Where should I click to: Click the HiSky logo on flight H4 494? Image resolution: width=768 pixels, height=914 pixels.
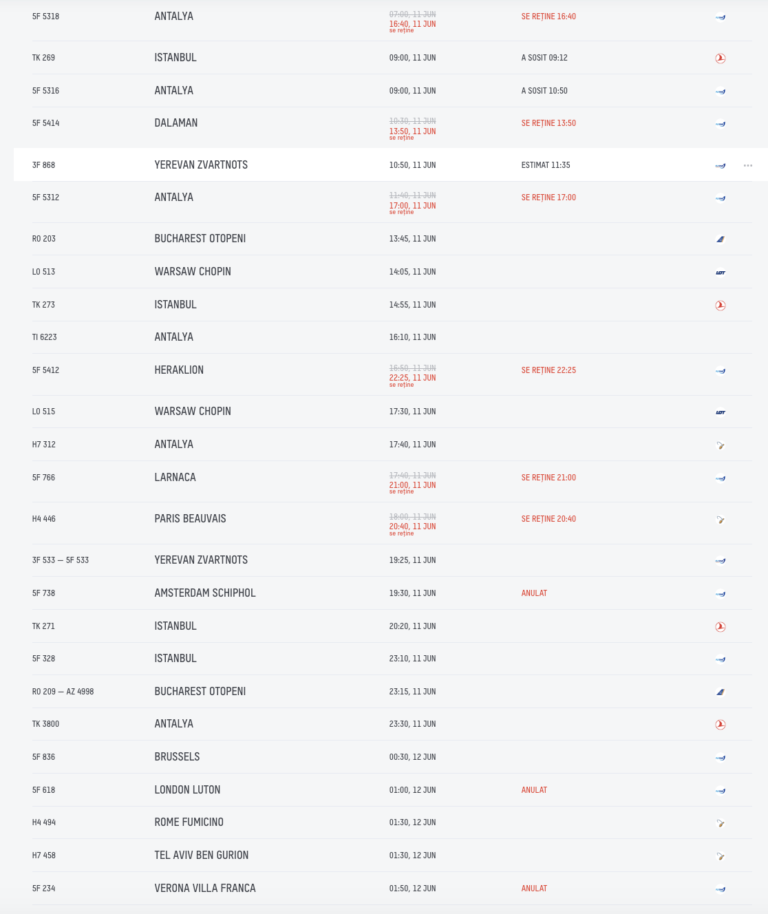coord(720,823)
